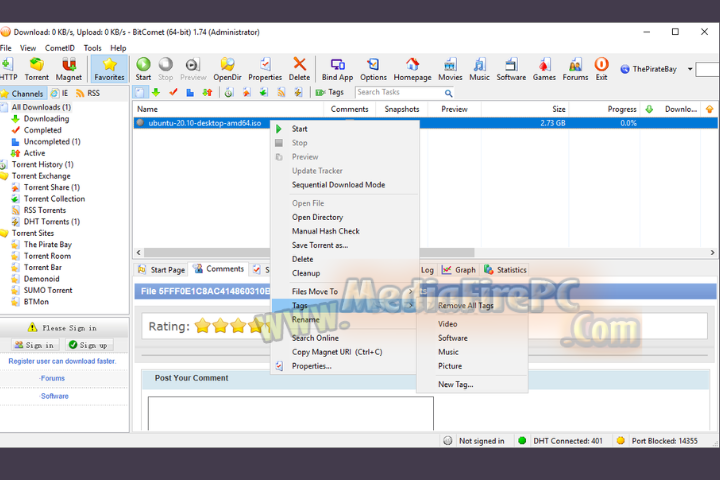
Task: Expand the ThePirateBay search engine dropdown
Action: (x=690, y=69)
